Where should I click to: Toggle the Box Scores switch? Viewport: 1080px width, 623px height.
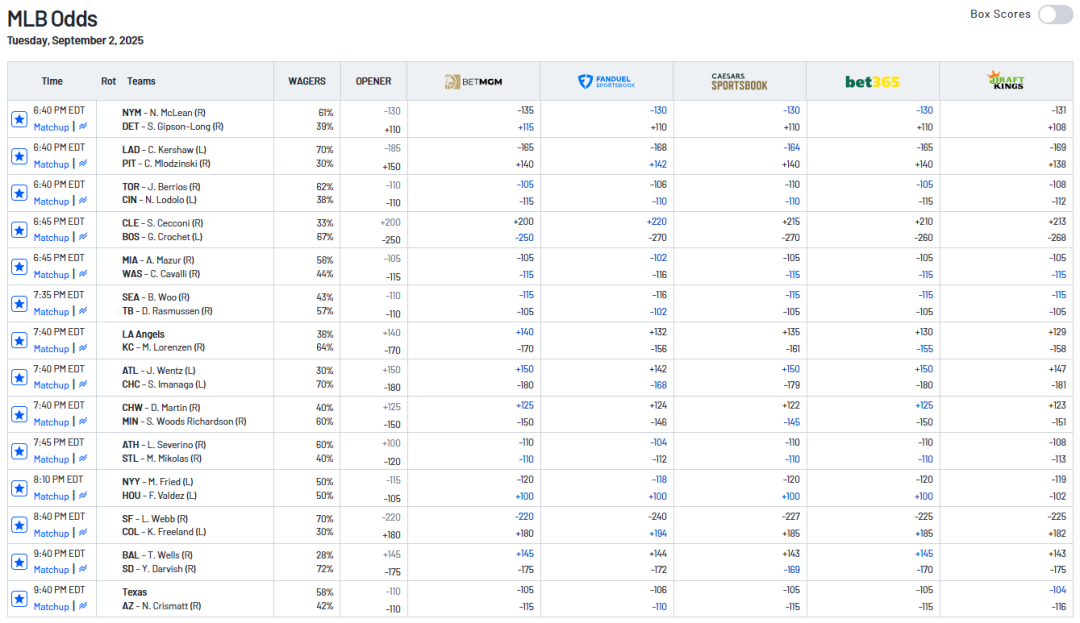1054,15
